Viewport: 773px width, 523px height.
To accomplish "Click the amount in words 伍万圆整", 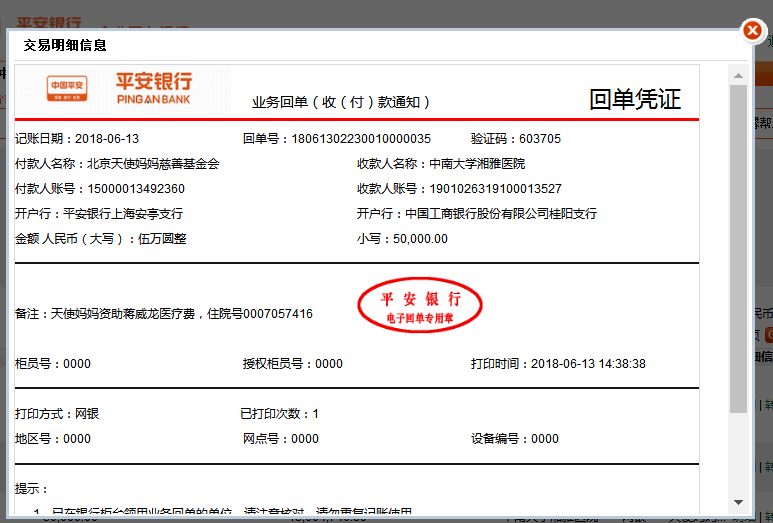I will point(162,239).
